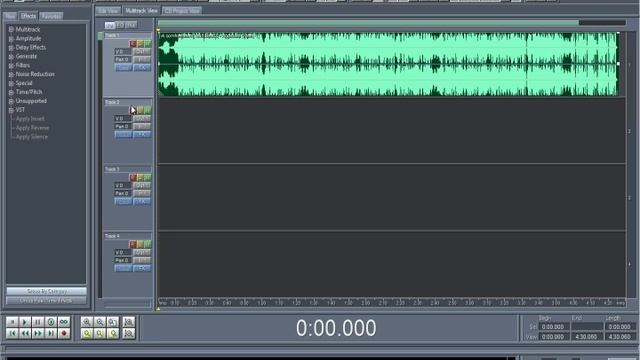Select Apply Reverse under VST
The height and width of the screenshot is (360, 640).
click(33, 128)
